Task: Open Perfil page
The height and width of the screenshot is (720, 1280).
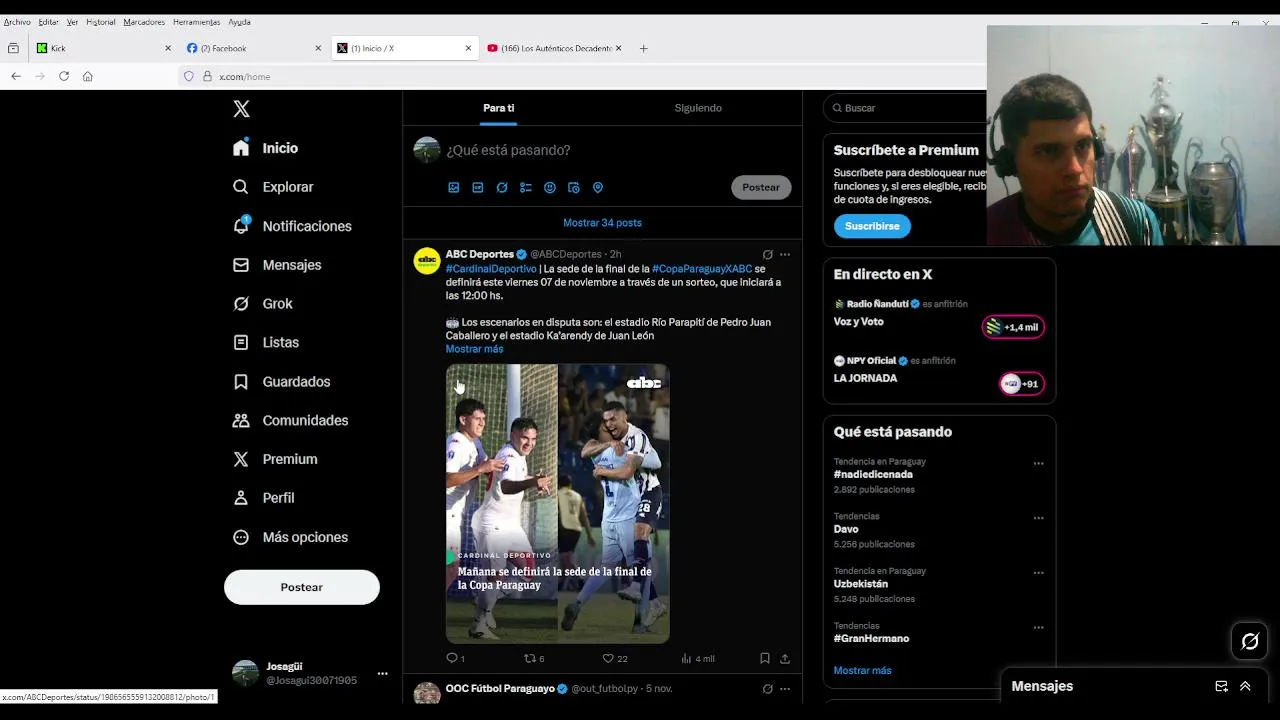Action: pyautogui.click(x=264, y=498)
